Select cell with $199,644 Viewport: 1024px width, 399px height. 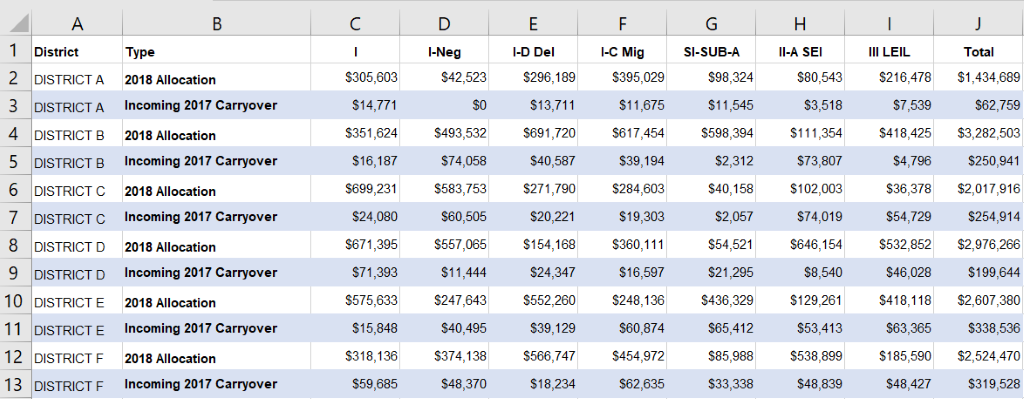tap(978, 272)
